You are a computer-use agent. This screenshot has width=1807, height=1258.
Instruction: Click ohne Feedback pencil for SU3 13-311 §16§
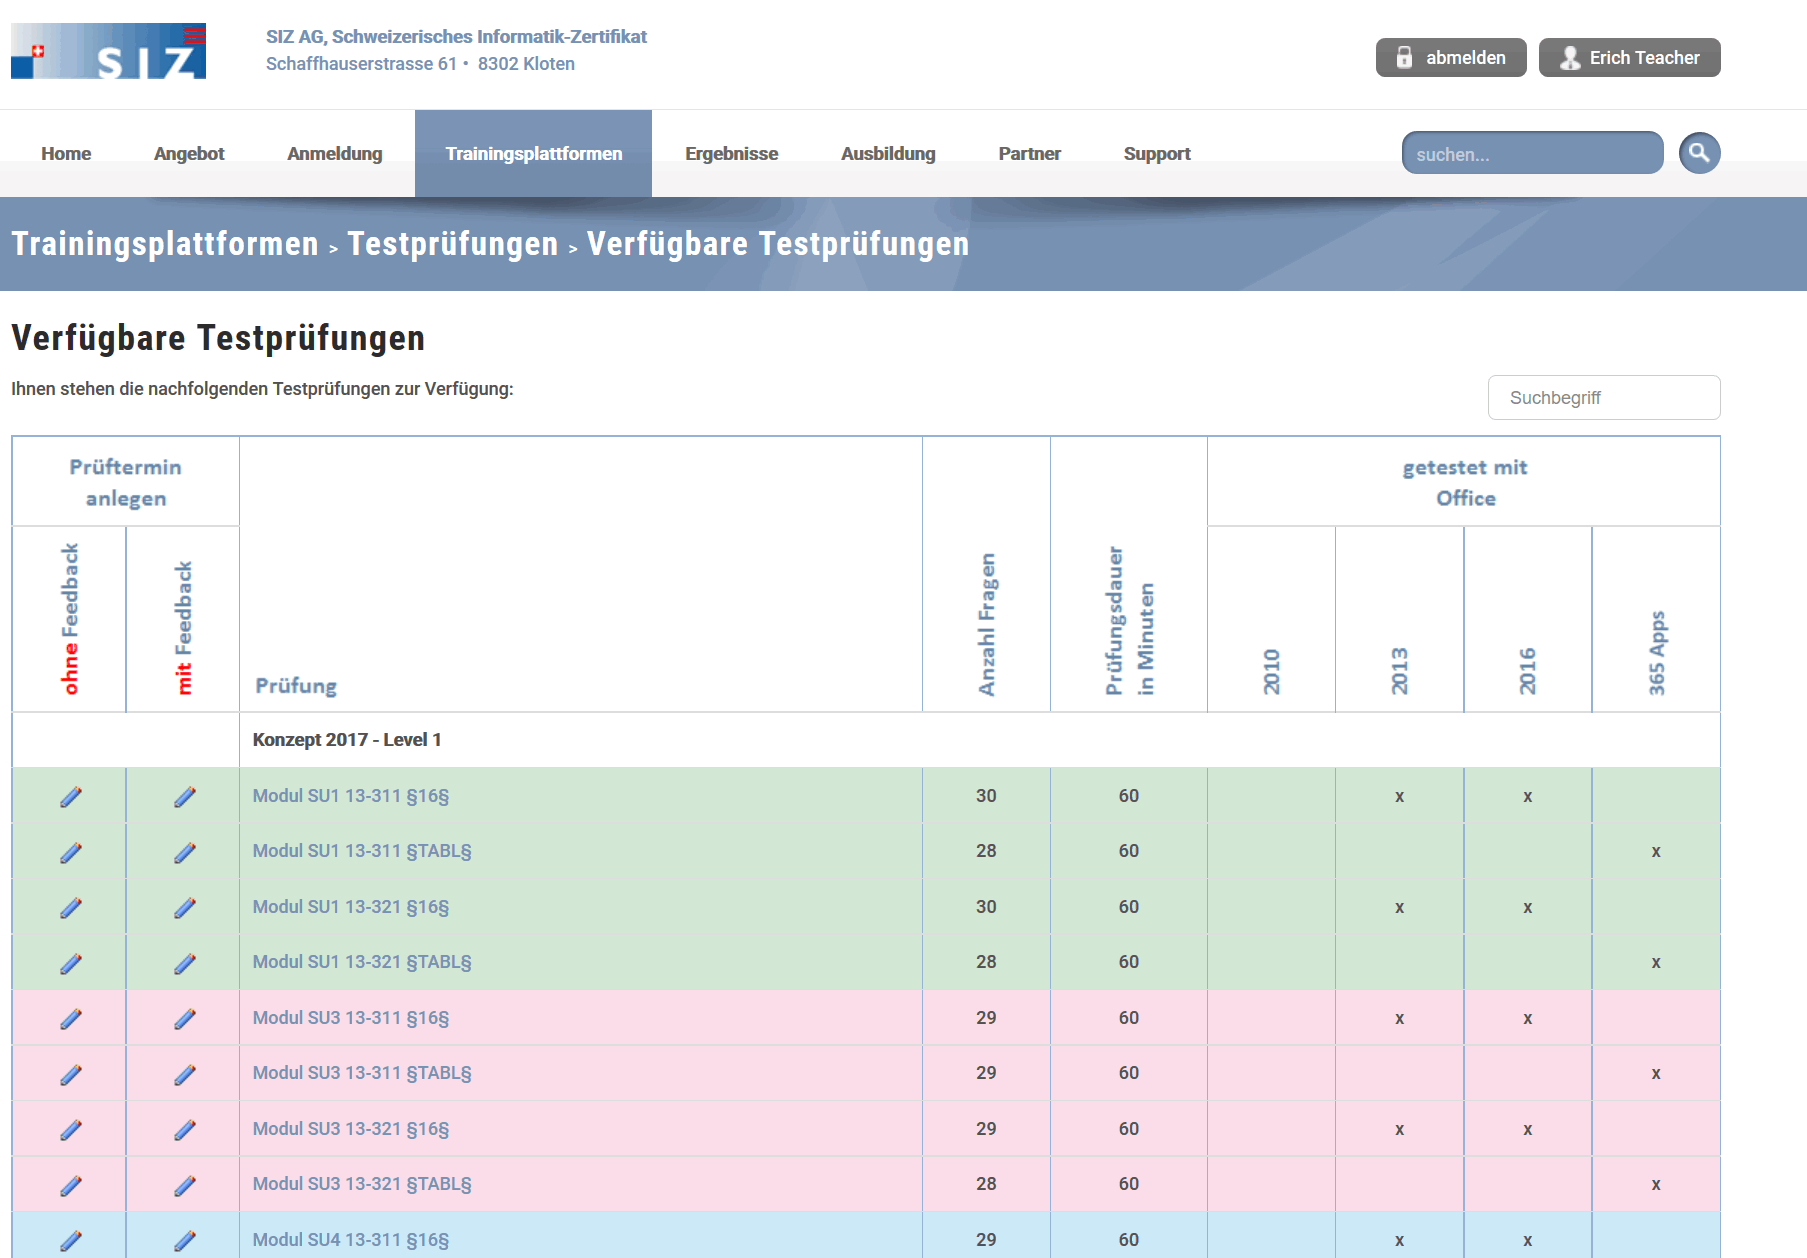(x=70, y=1019)
